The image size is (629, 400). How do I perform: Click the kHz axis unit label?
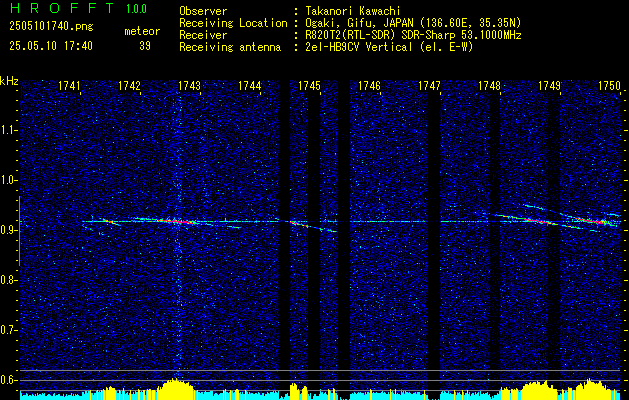pos(9,81)
